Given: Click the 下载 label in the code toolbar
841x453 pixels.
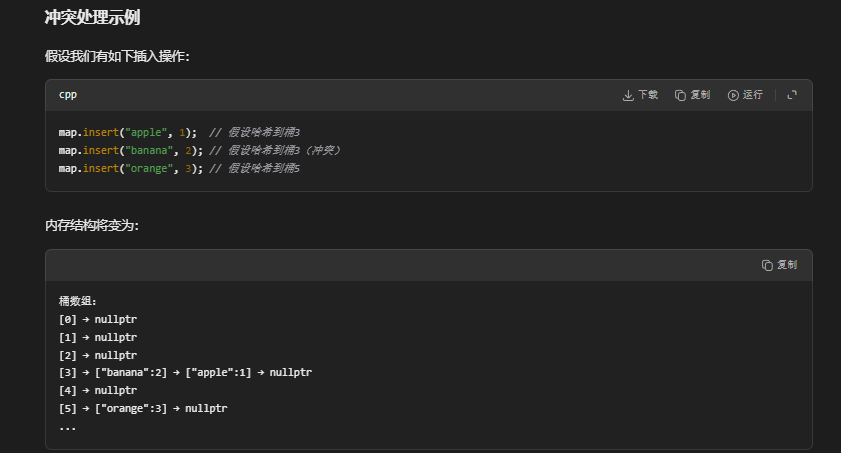Looking at the screenshot, I should coord(648,95).
